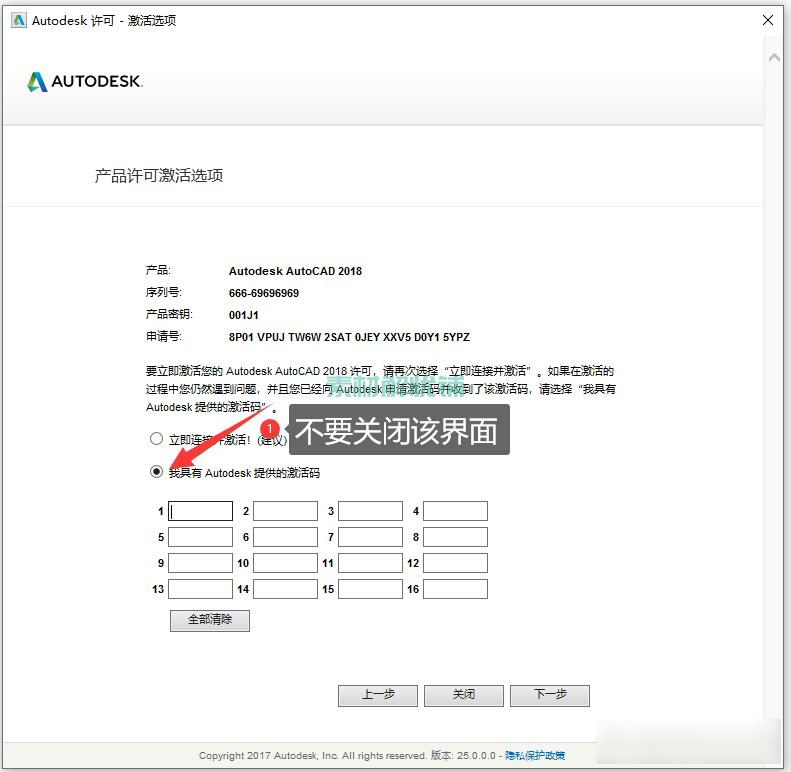The width and height of the screenshot is (791, 772).
Task: Close the Autodesk license window
Action: click(x=768, y=20)
